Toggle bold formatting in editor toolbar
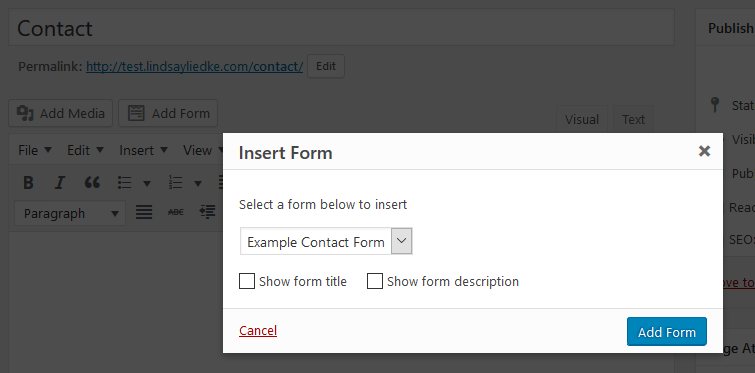 point(28,183)
